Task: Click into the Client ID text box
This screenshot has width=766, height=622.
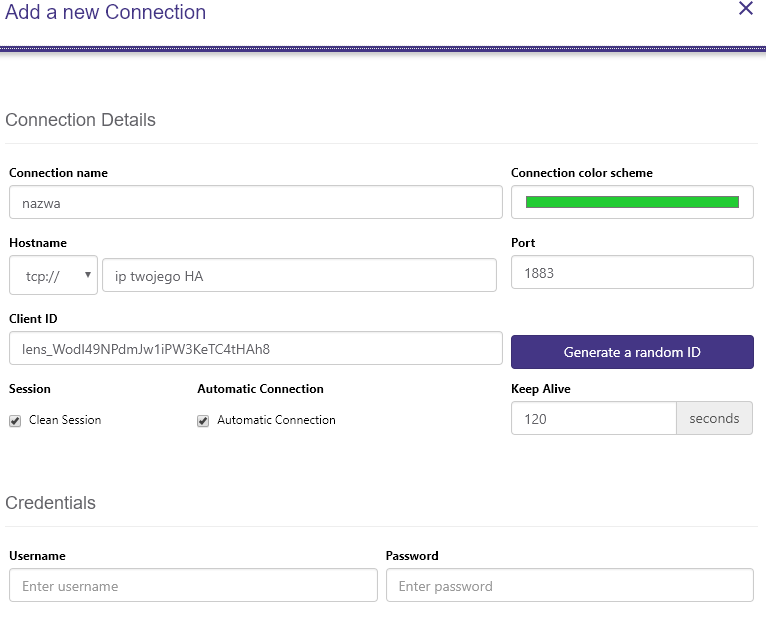Action: 255,349
